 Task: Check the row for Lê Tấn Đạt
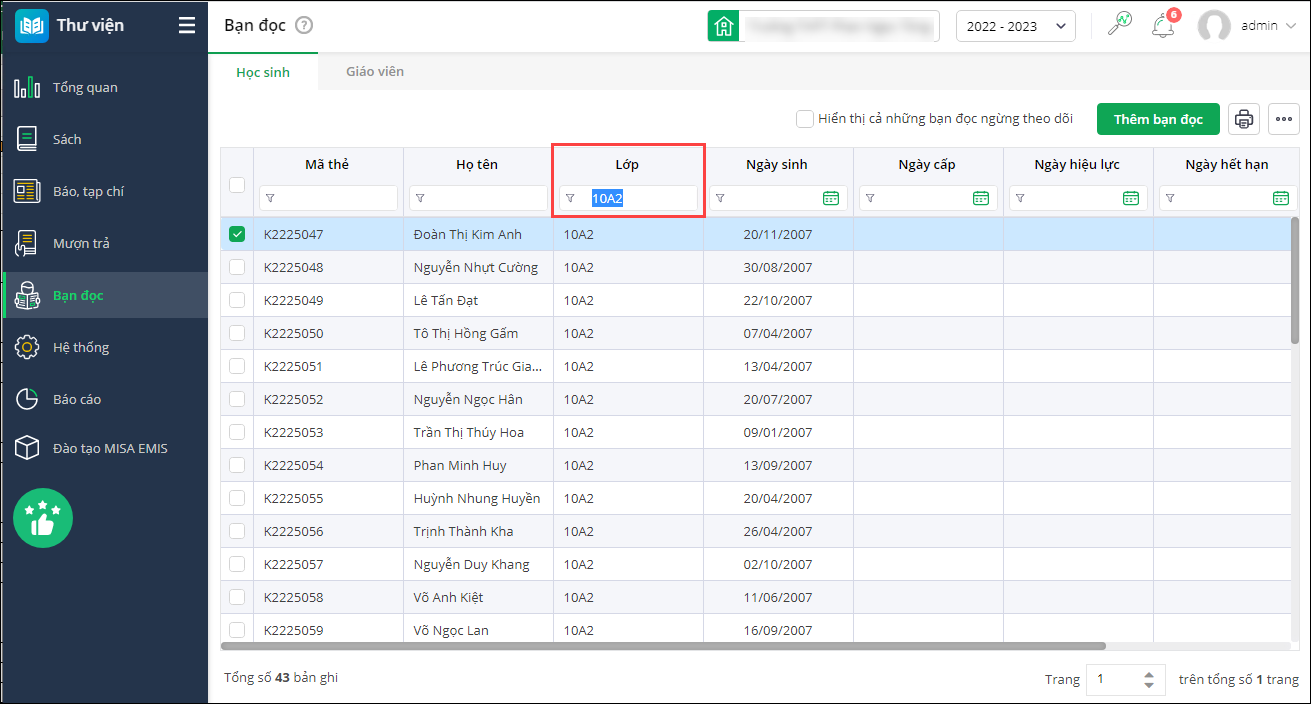pyautogui.click(x=237, y=300)
